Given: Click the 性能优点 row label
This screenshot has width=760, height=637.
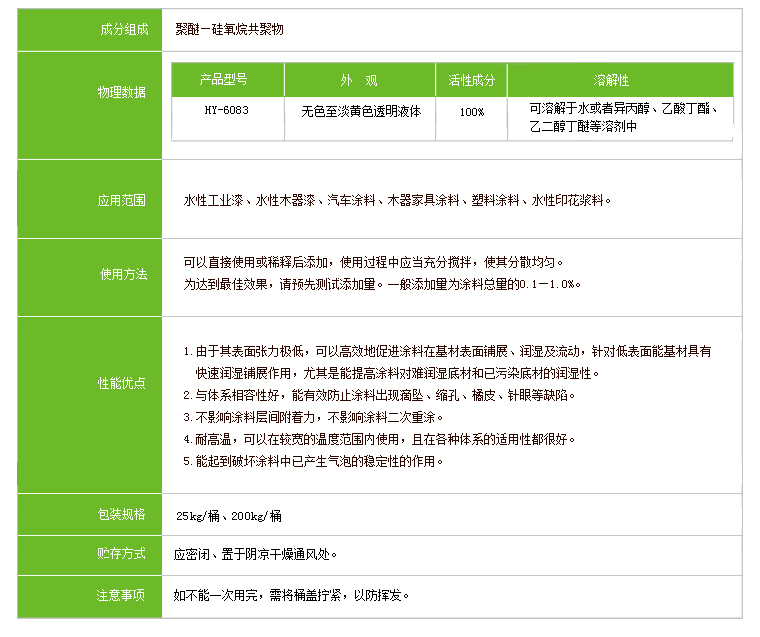Looking at the screenshot, I should (x=122, y=383).
